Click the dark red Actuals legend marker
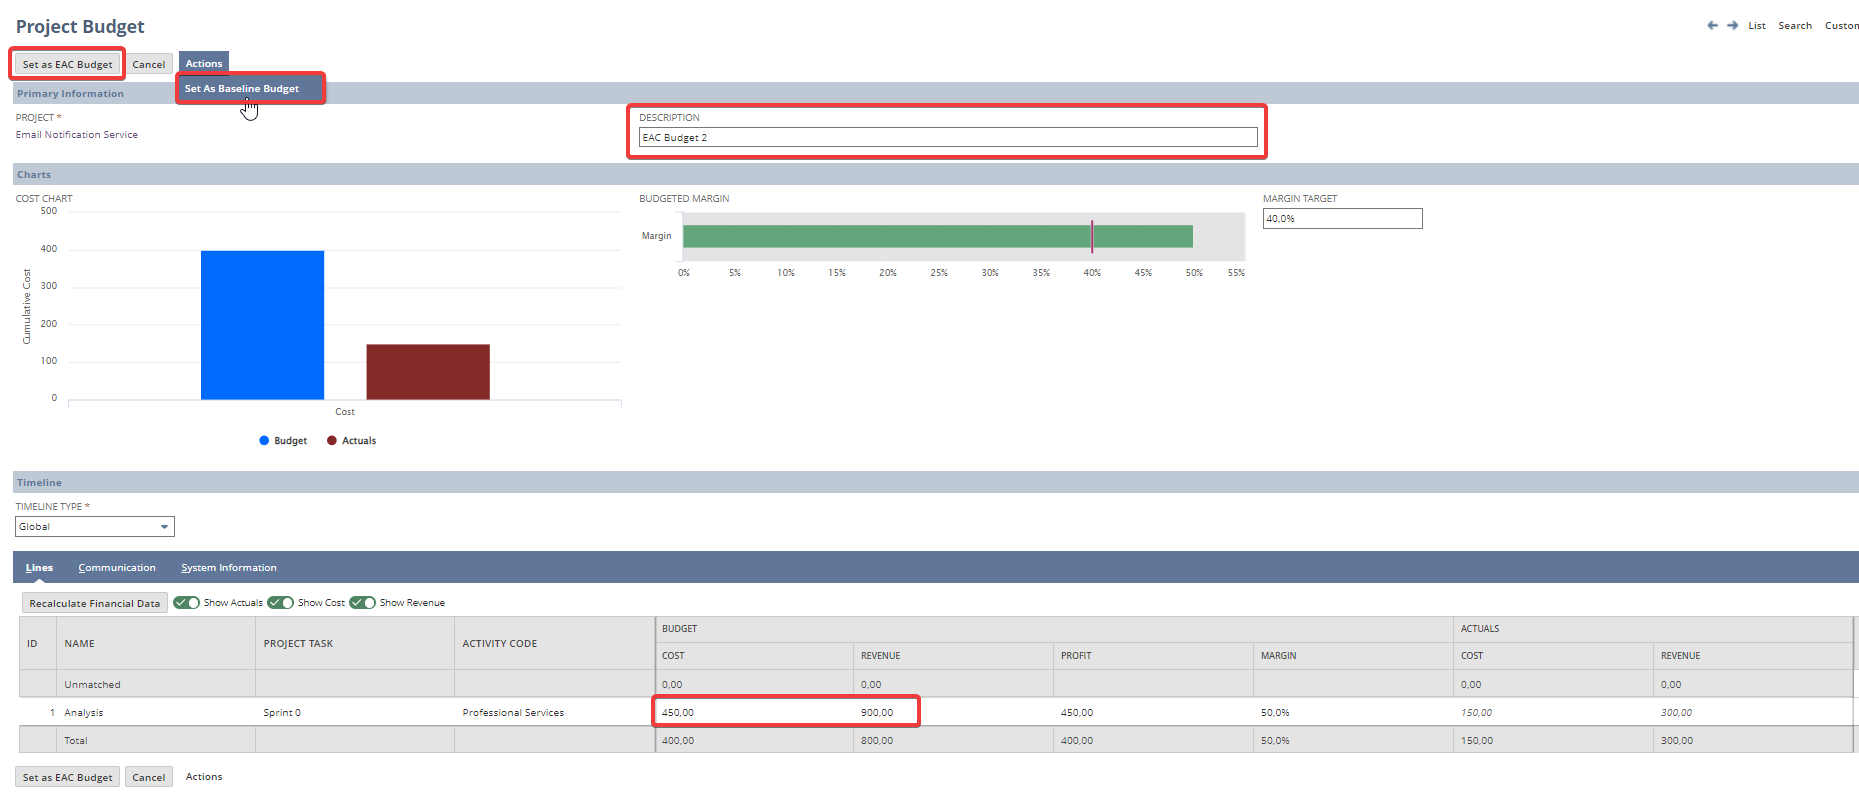Image resolution: width=1859 pixels, height=794 pixels. [332, 441]
